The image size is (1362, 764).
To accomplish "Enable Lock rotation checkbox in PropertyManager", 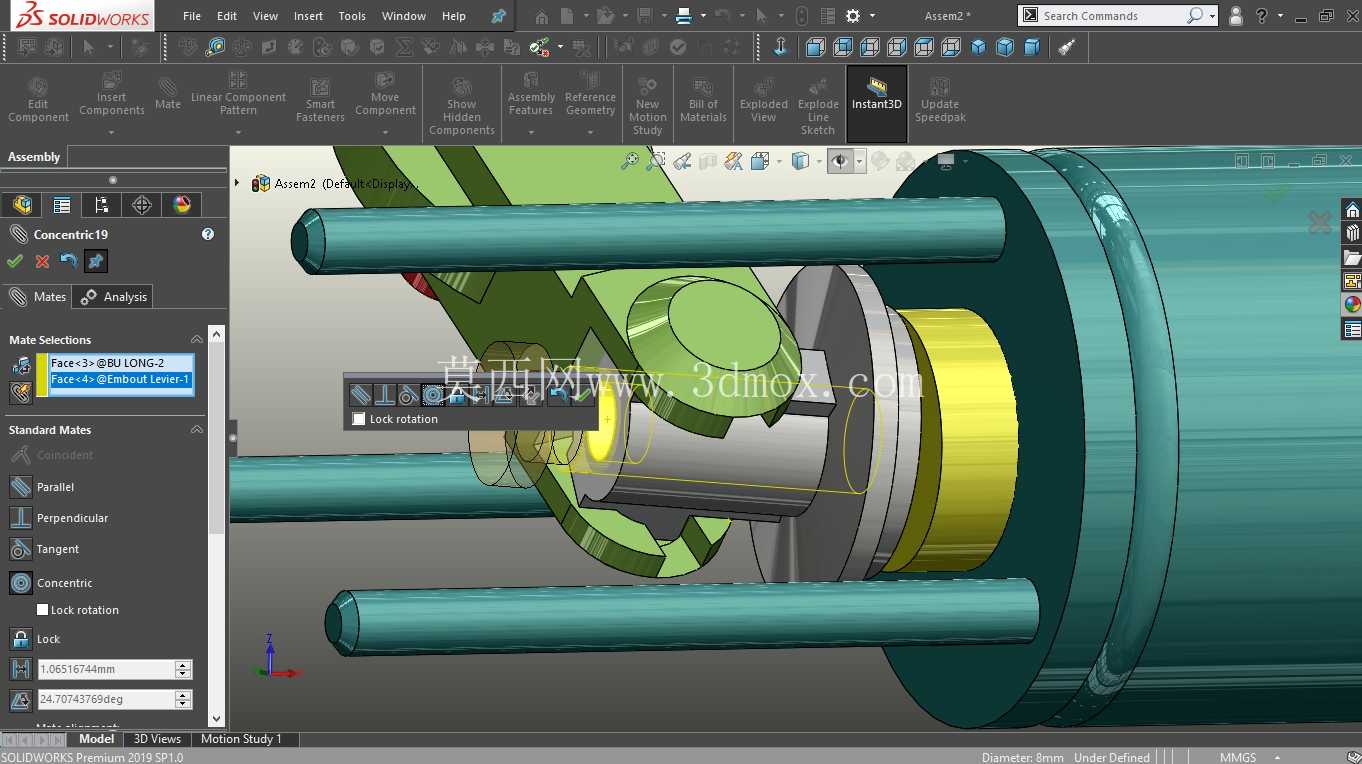I will (42, 610).
